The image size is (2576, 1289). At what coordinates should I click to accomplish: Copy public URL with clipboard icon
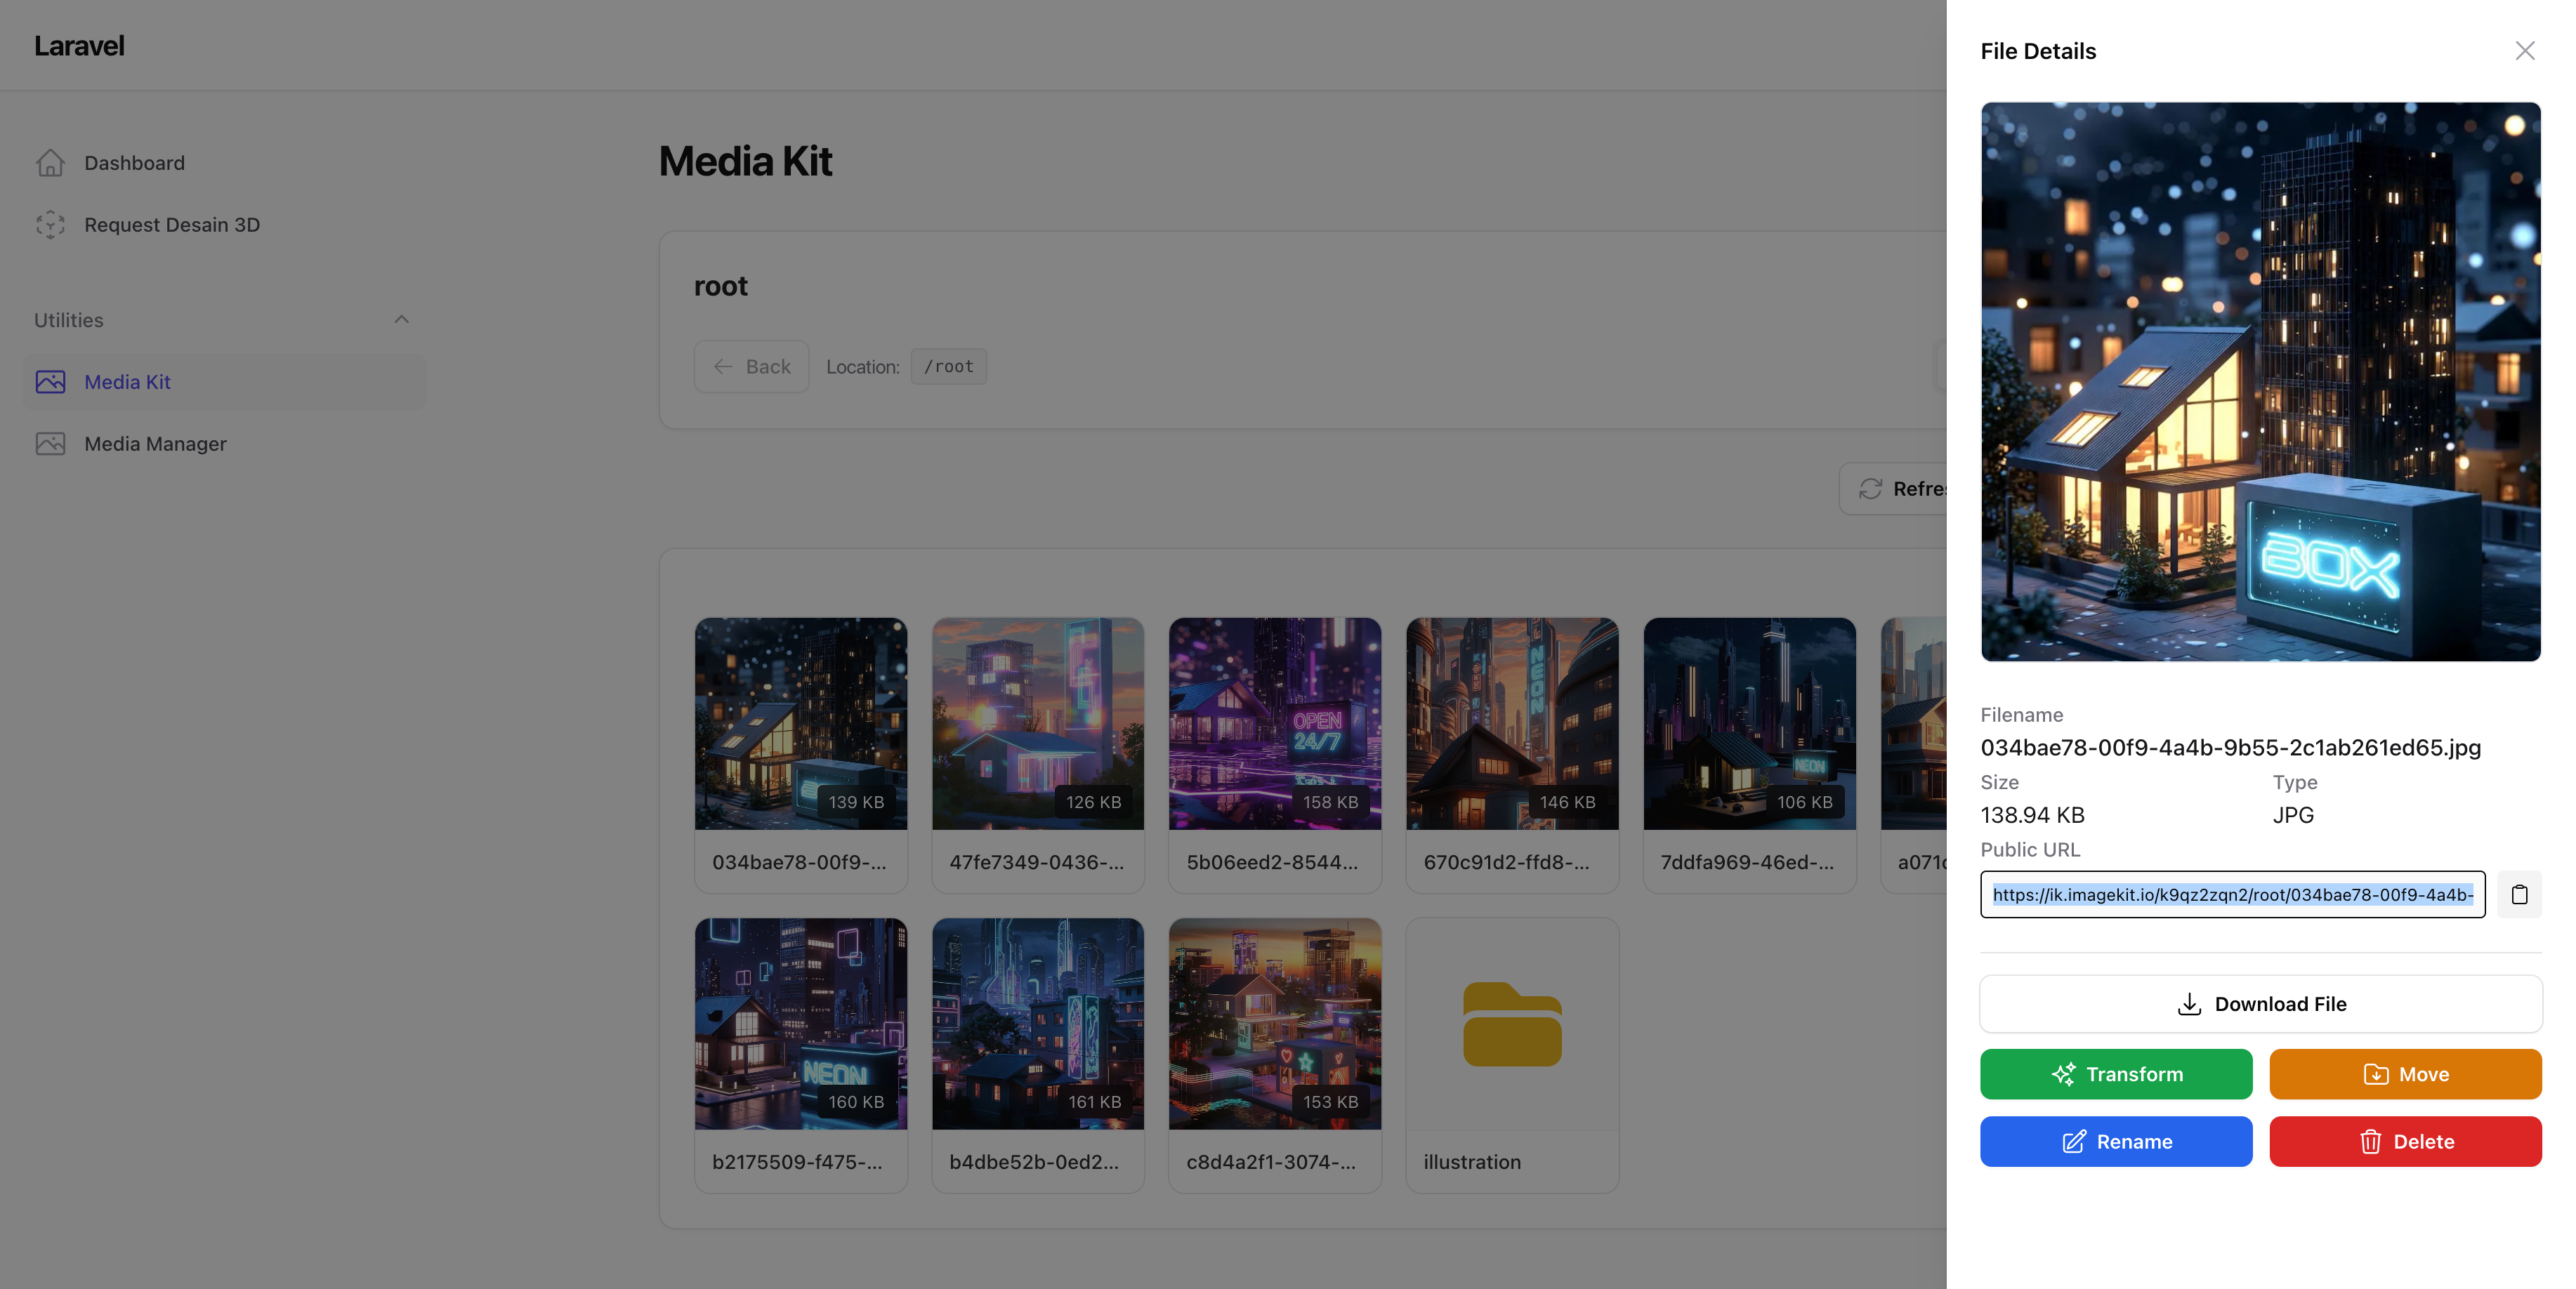point(2519,894)
